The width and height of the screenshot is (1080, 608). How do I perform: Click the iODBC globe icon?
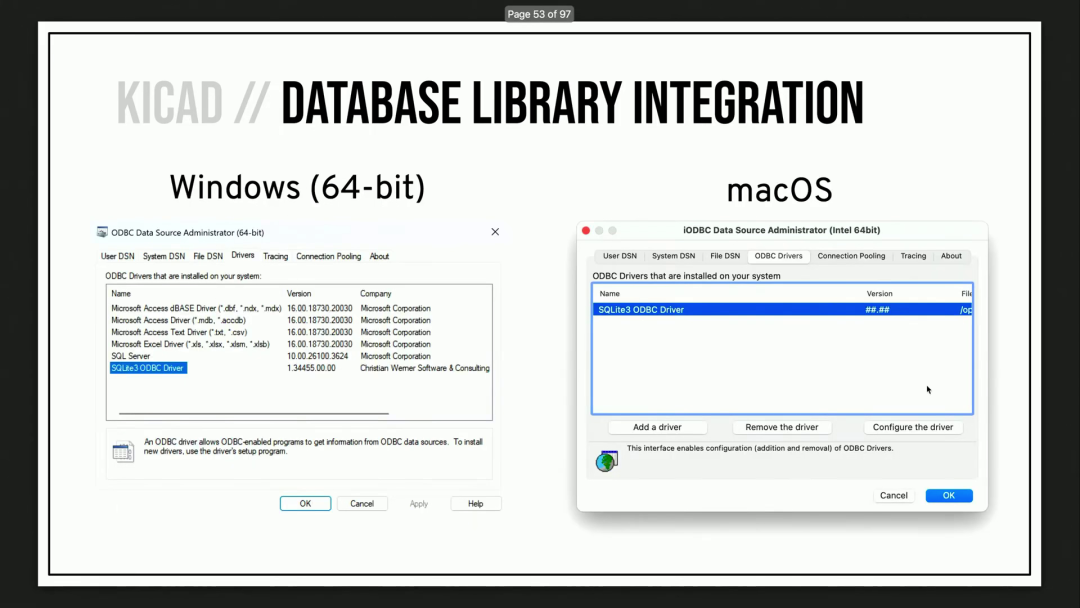607,461
